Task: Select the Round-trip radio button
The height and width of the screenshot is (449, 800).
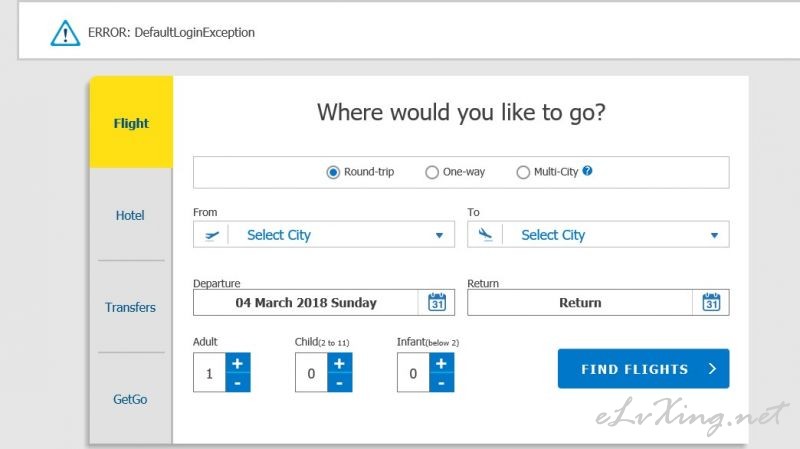Action: (x=333, y=172)
